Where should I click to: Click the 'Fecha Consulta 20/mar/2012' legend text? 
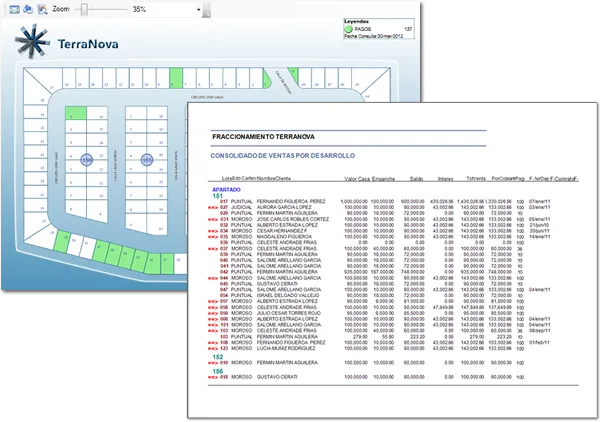[x=373, y=36]
